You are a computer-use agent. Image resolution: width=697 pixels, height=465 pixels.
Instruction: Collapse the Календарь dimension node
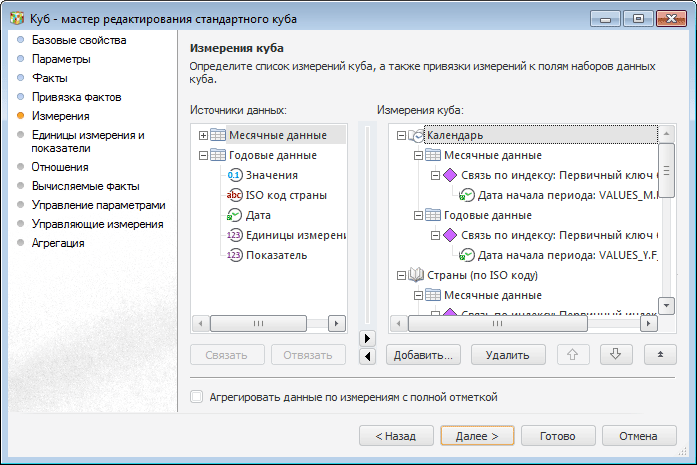coord(401,135)
